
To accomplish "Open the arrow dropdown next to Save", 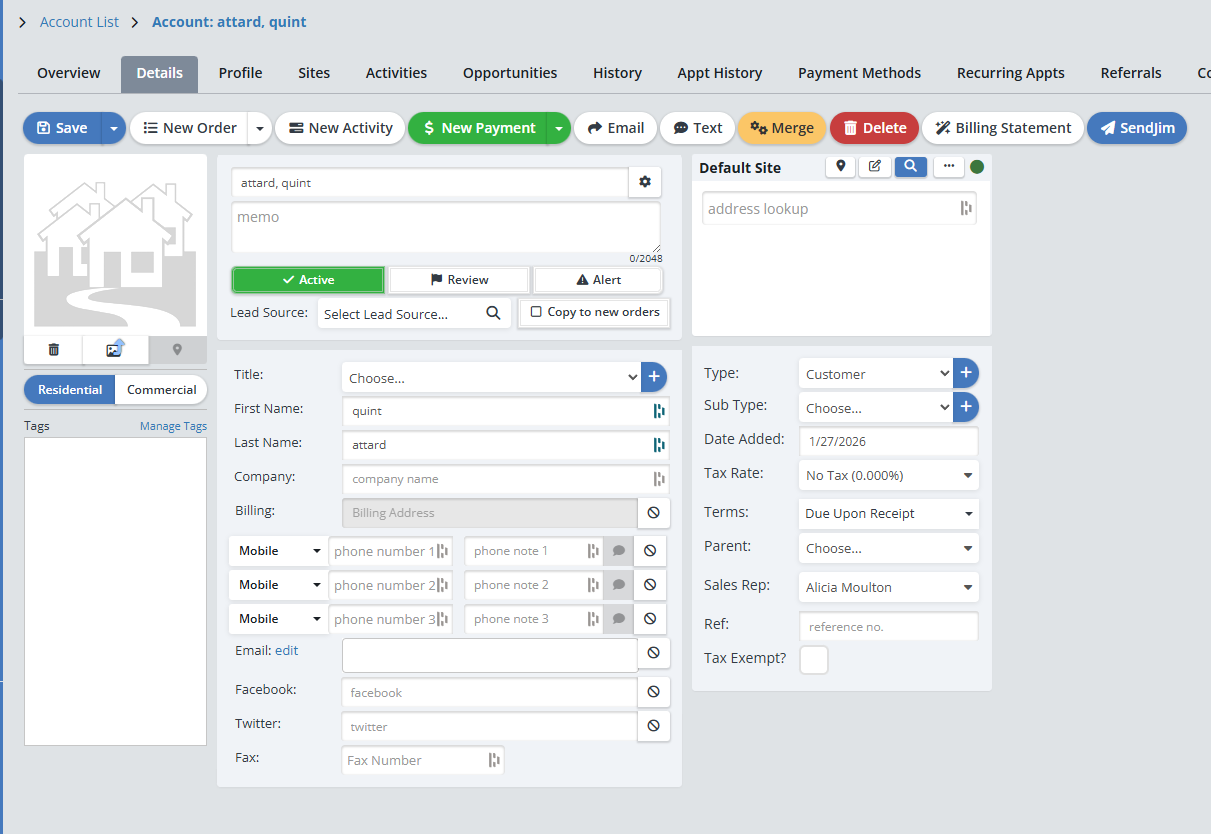I will coord(114,128).
